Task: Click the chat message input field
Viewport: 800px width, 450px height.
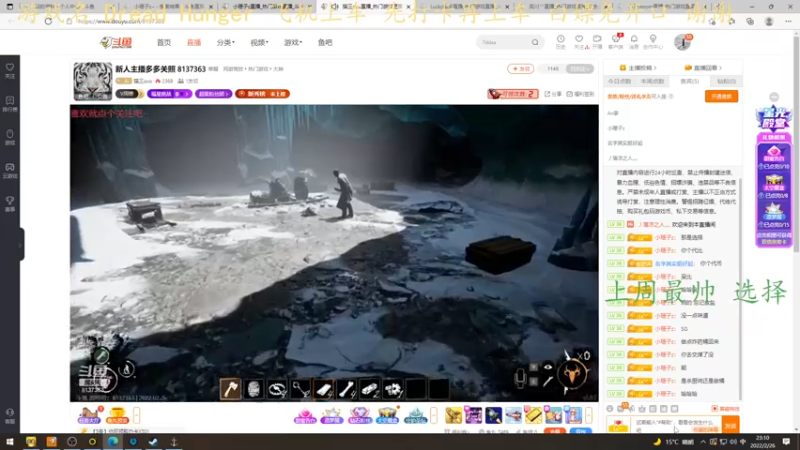Action: (677, 425)
